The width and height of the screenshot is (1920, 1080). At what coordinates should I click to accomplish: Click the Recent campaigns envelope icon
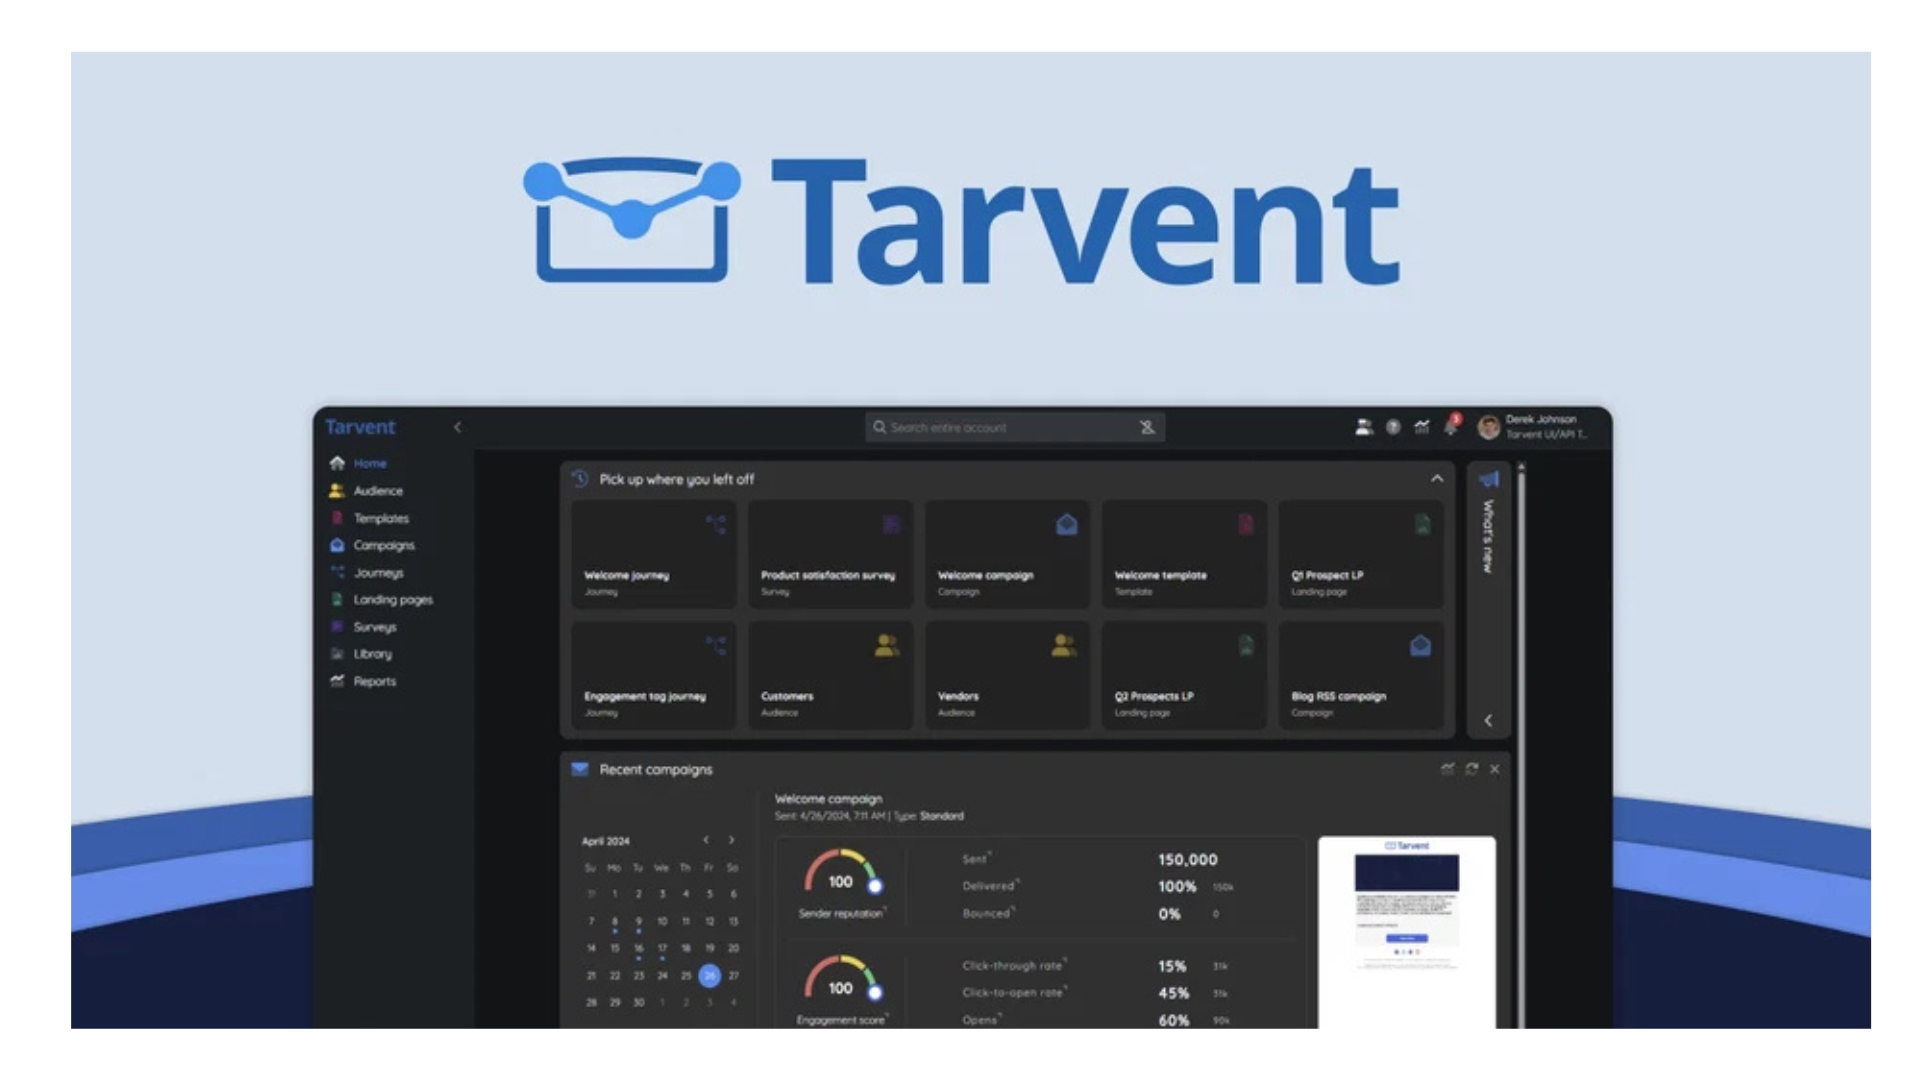580,769
